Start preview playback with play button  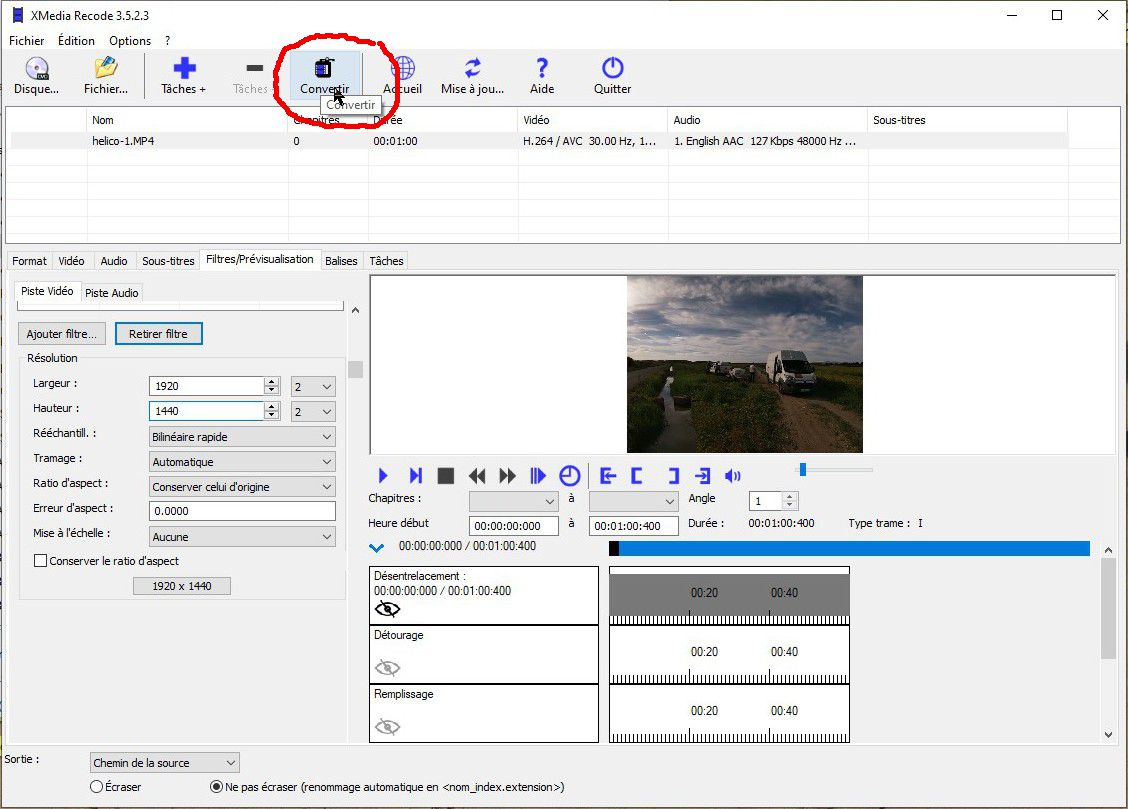(383, 475)
